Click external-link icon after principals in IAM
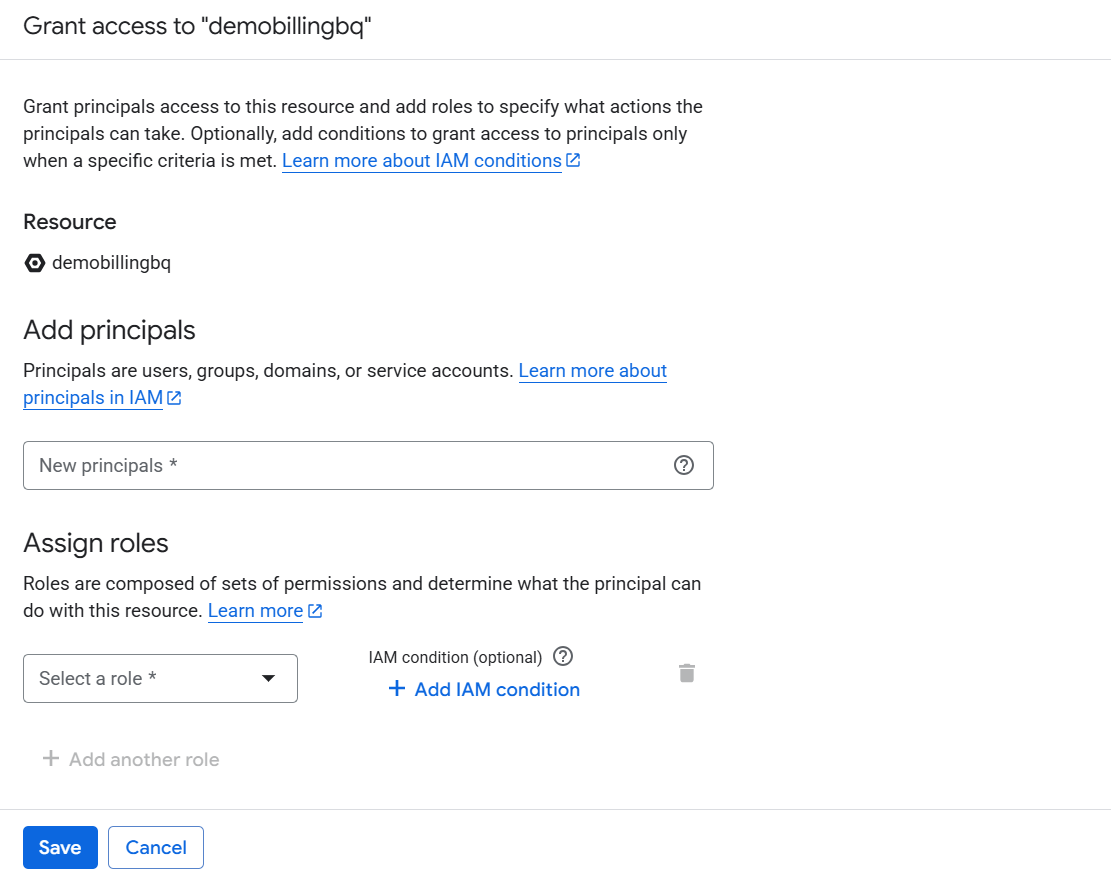This screenshot has height=873, width=1111. click(x=174, y=398)
